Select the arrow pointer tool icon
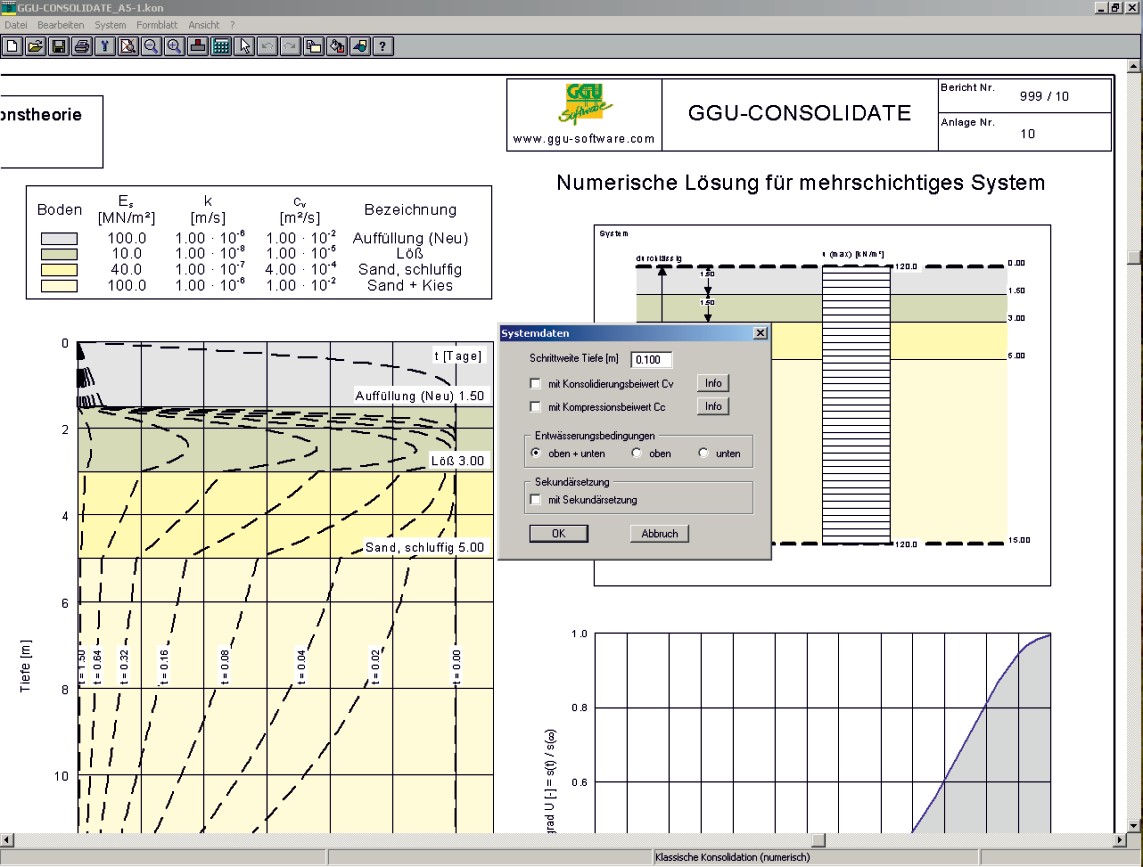Image resolution: width=1143 pixels, height=867 pixels. pyautogui.click(x=244, y=47)
